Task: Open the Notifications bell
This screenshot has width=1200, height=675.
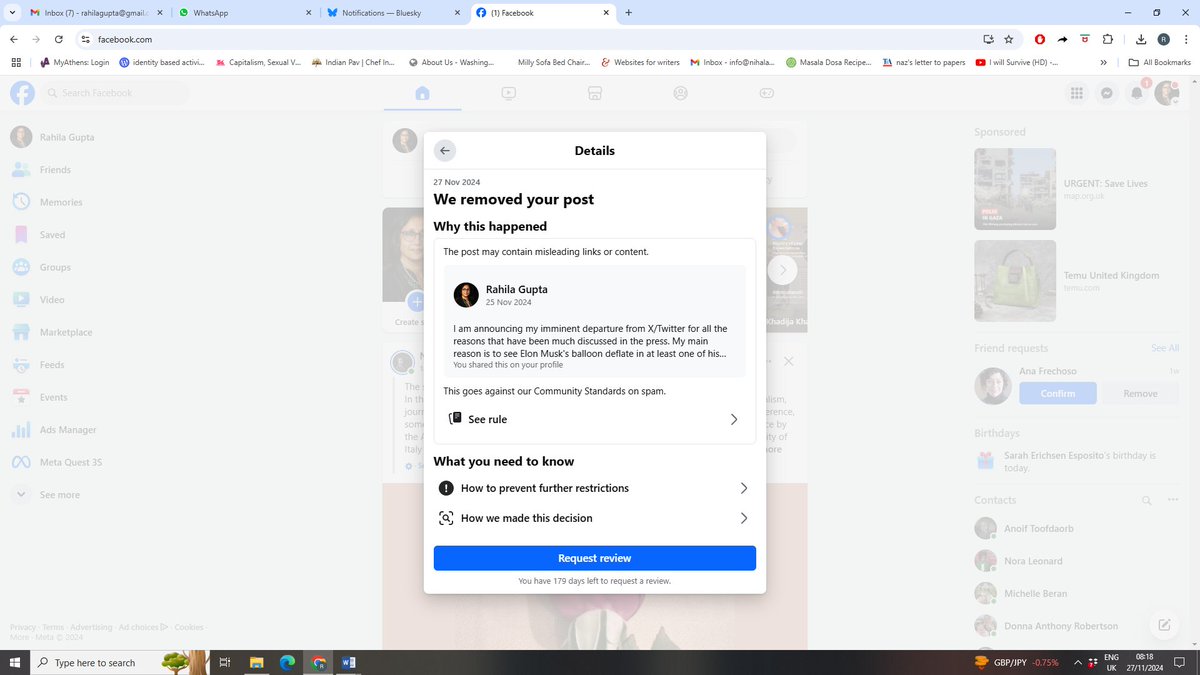Action: pos(1137,93)
